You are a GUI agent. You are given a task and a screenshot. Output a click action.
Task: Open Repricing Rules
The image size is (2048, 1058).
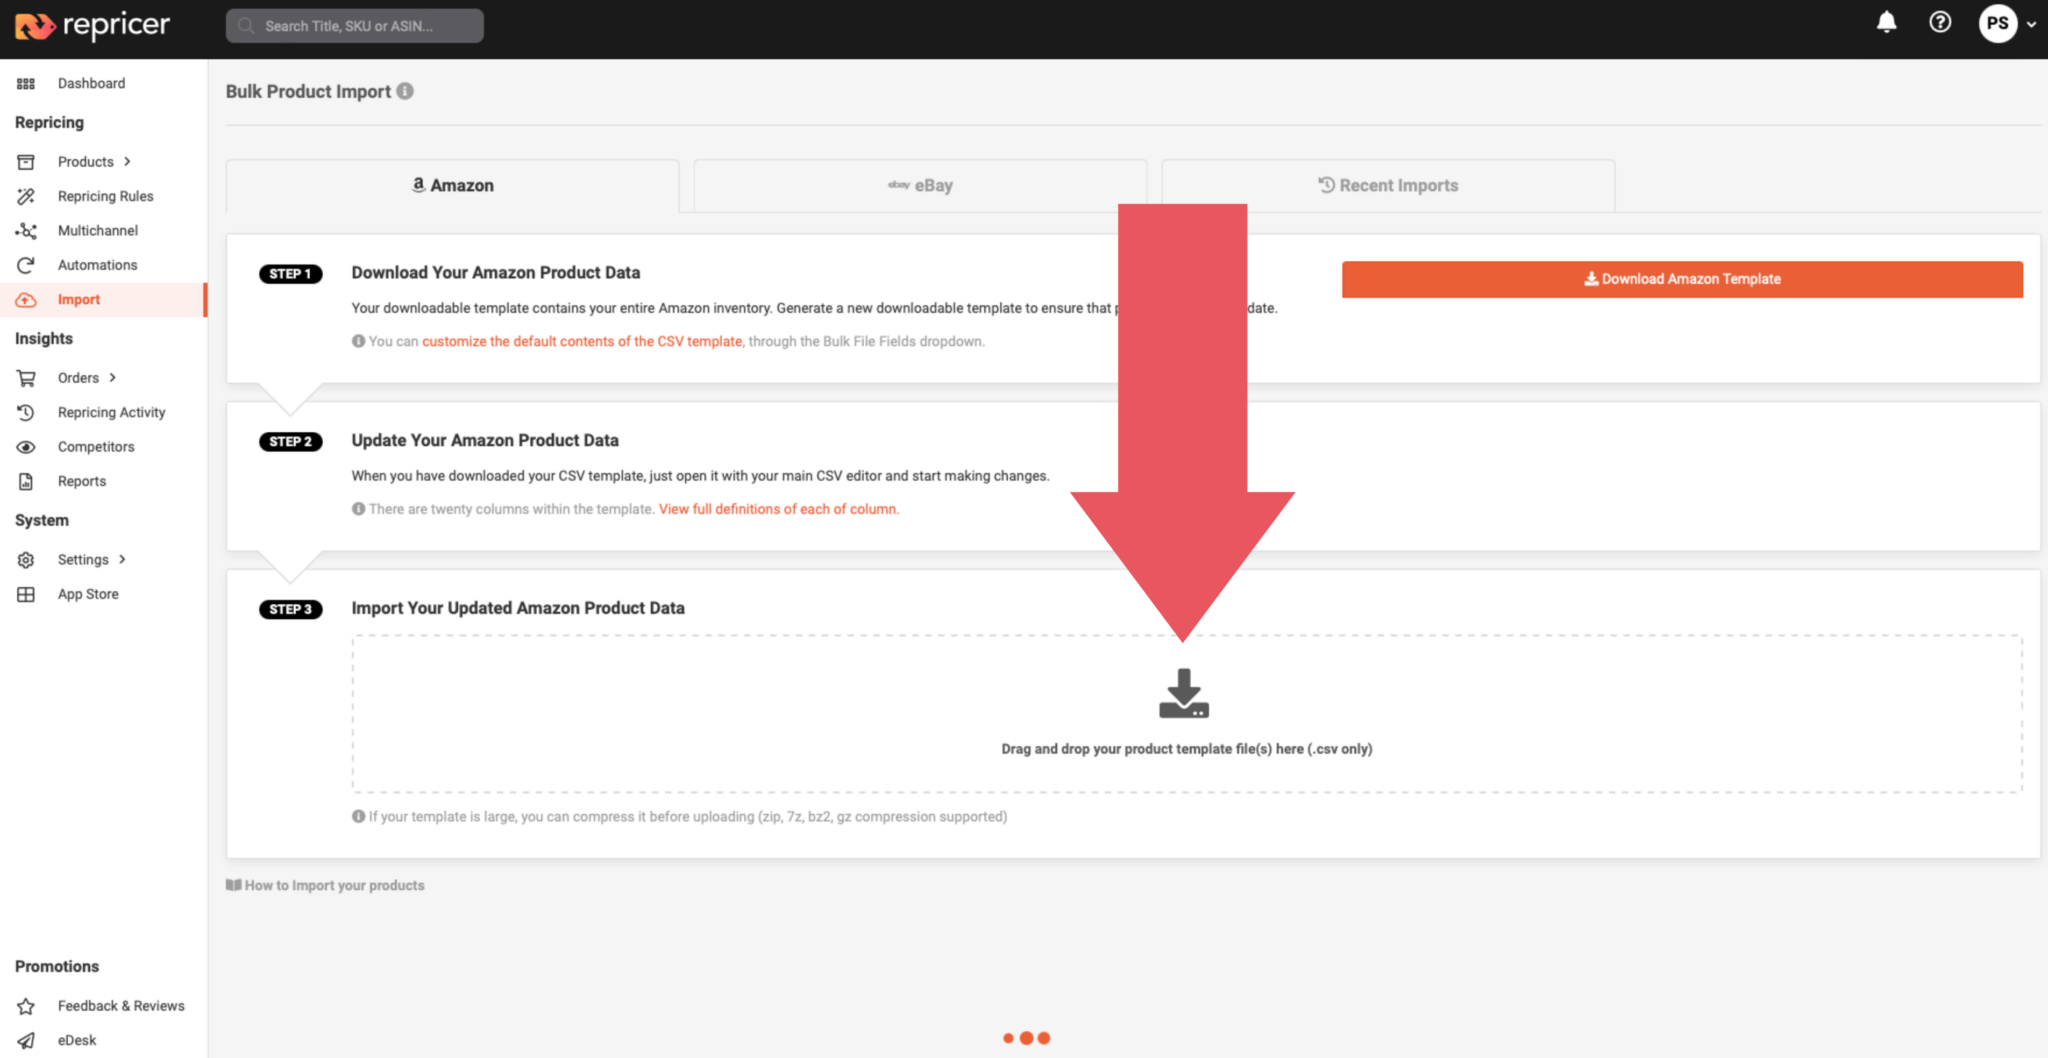105,196
